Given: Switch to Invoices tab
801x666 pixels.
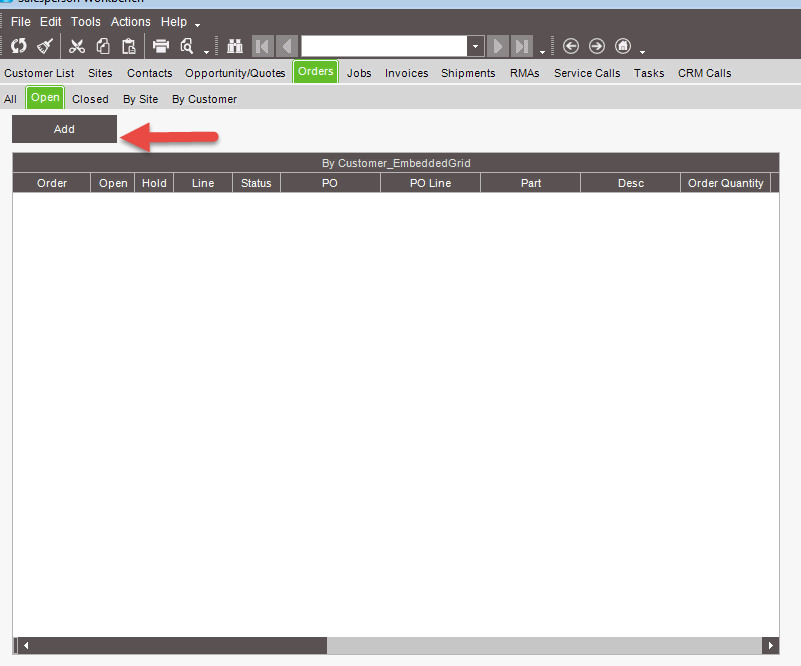Looking at the screenshot, I should [407, 73].
